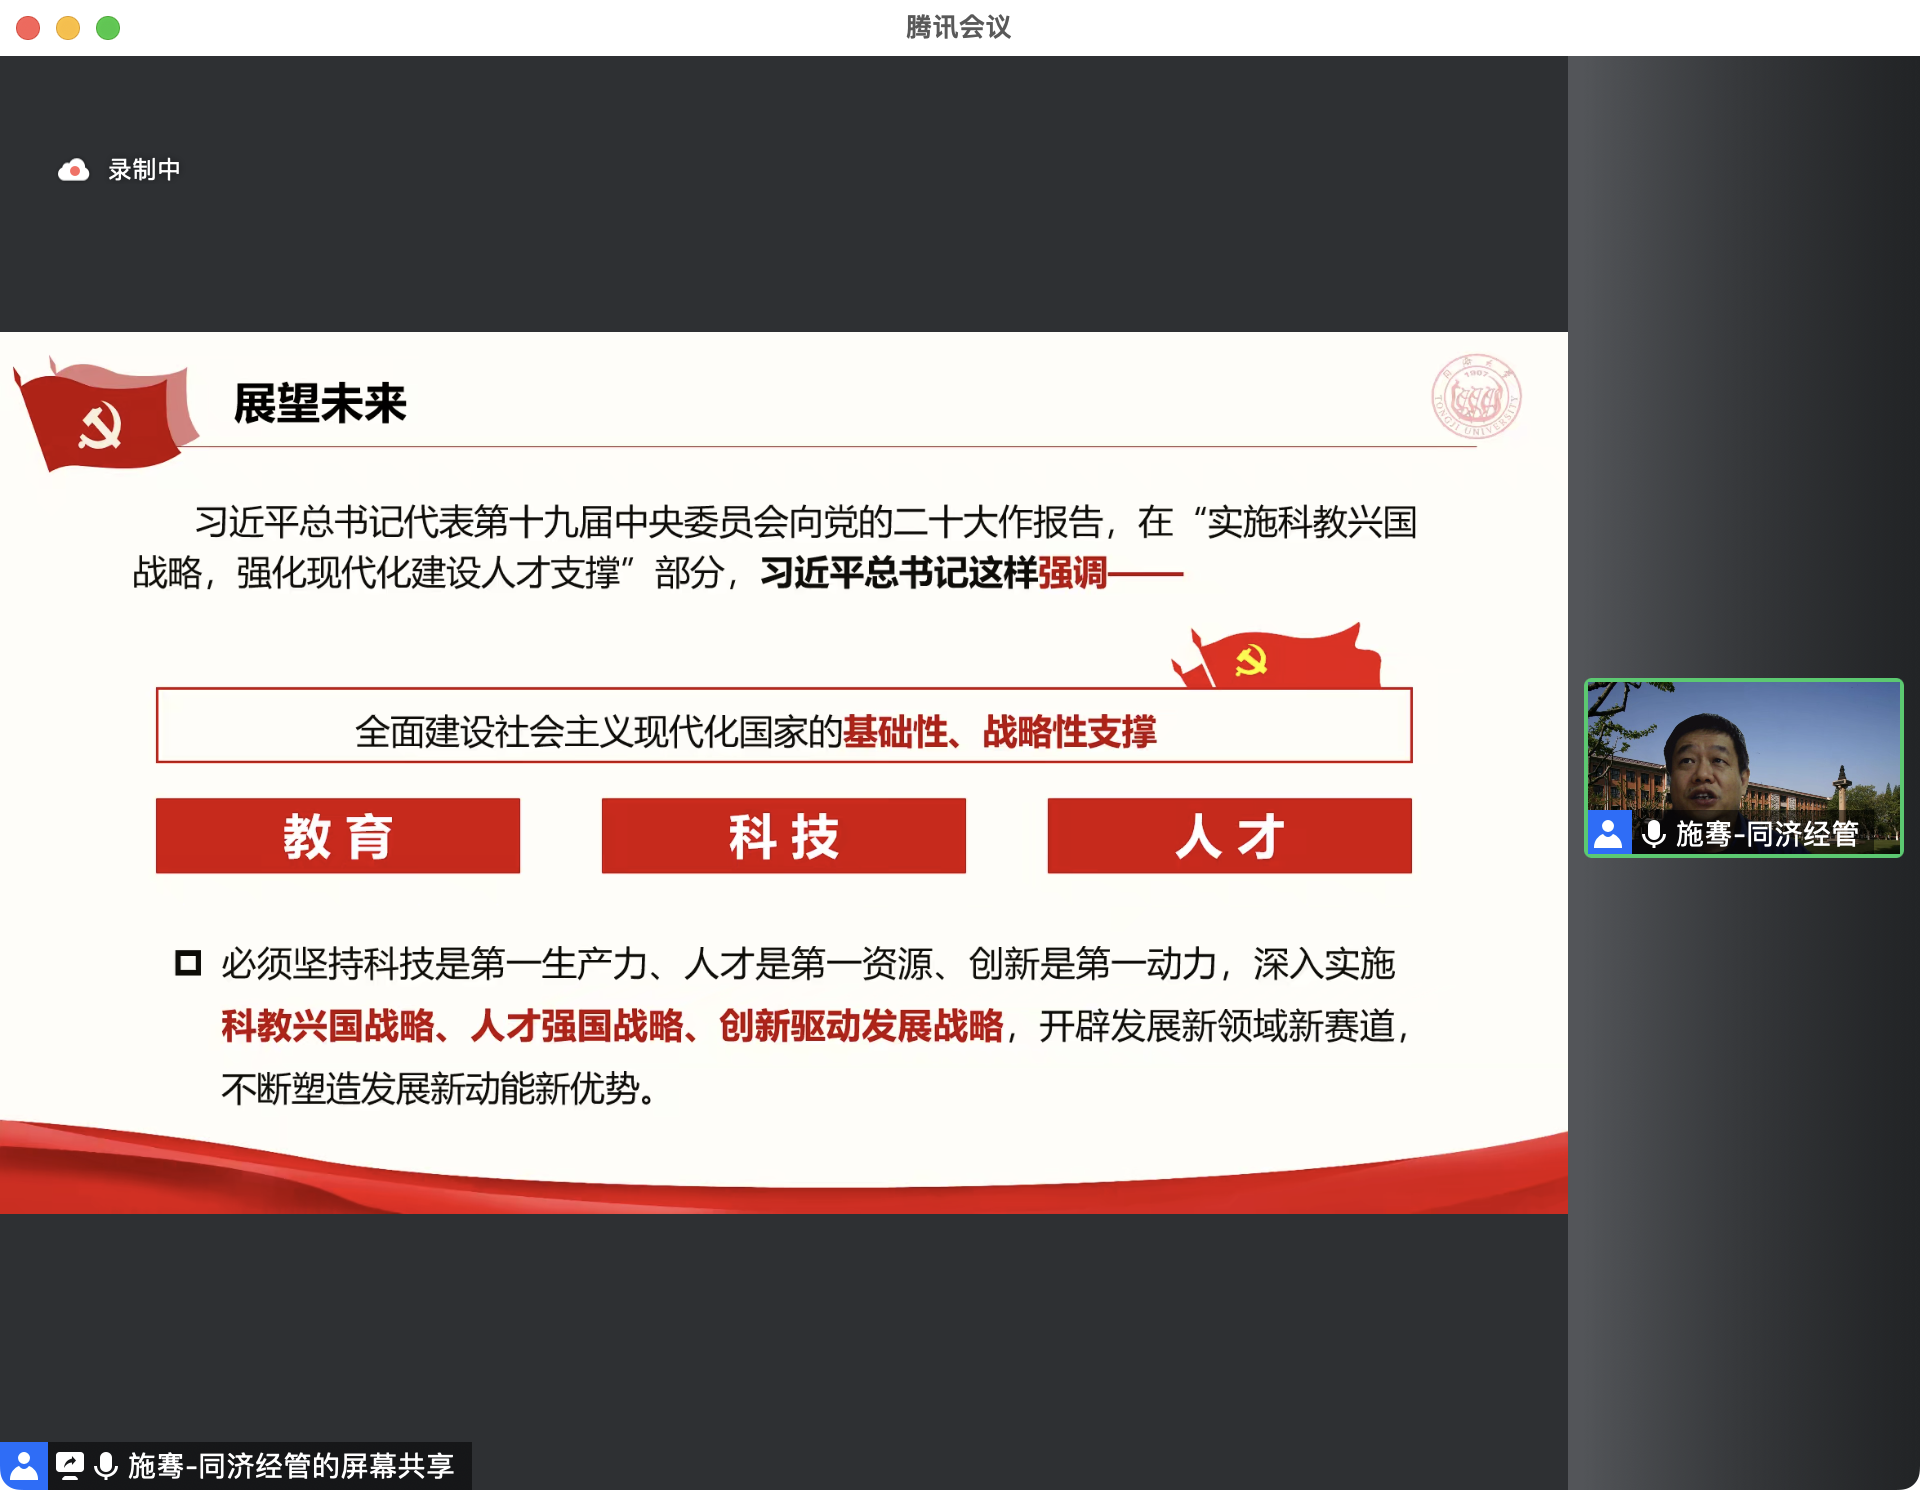Click the square bullet checkbox before 必须坚持
Viewport: 1920px width, 1490px height.
188,963
